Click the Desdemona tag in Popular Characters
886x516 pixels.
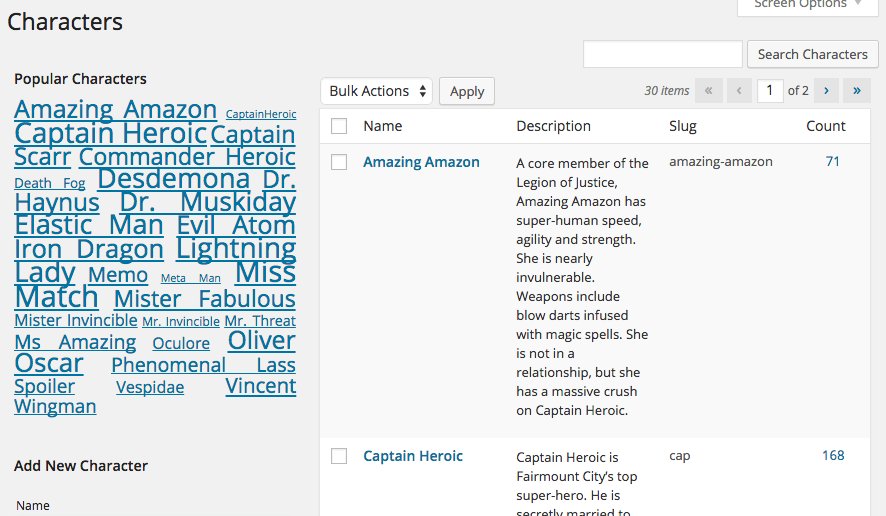point(173,179)
